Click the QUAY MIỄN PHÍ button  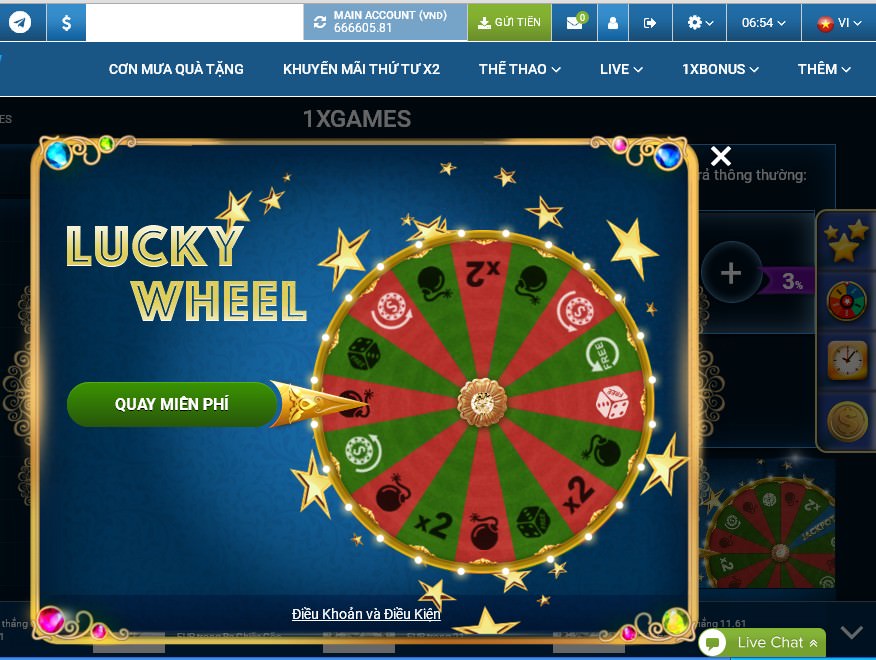[172, 404]
